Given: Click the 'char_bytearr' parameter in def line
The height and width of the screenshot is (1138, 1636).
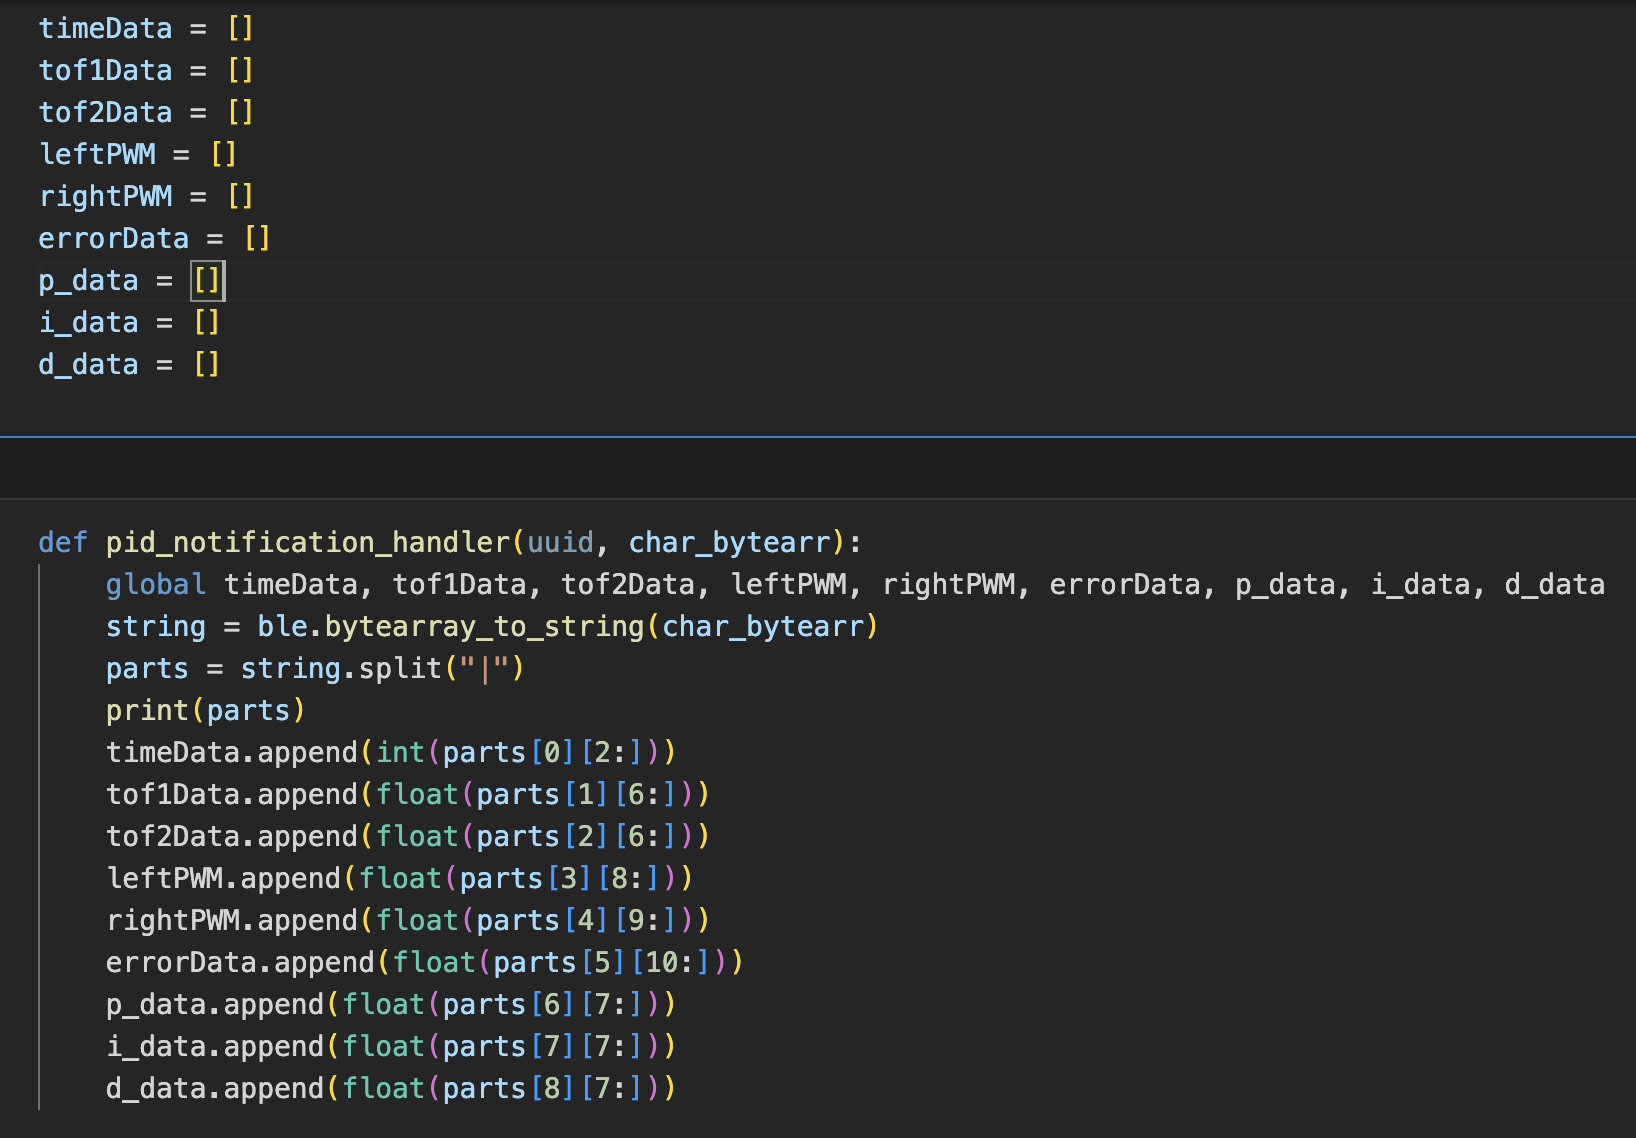Looking at the screenshot, I should (x=729, y=542).
